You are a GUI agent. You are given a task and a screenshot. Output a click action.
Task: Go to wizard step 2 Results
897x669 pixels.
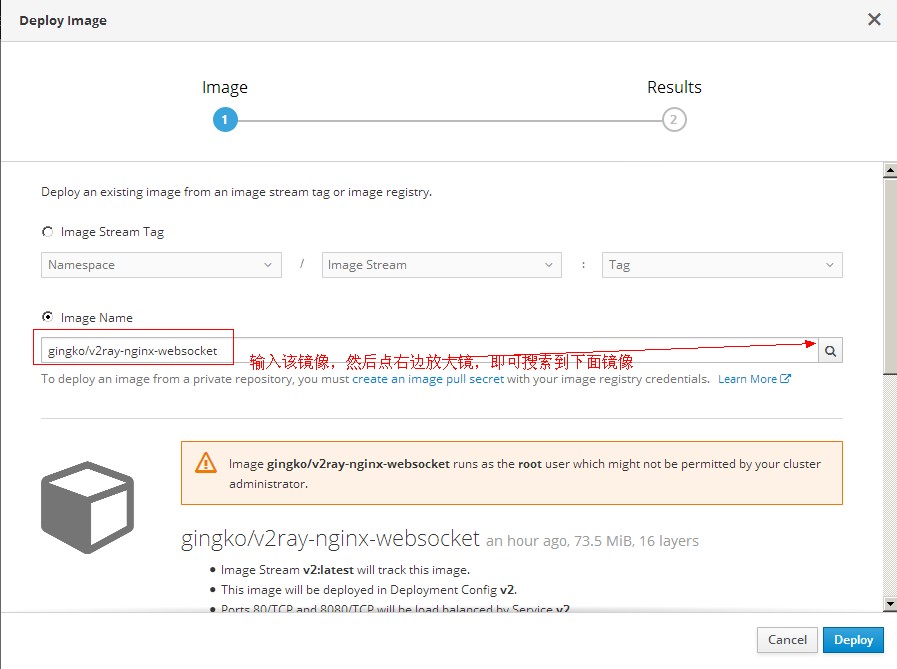tap(674, 120)
